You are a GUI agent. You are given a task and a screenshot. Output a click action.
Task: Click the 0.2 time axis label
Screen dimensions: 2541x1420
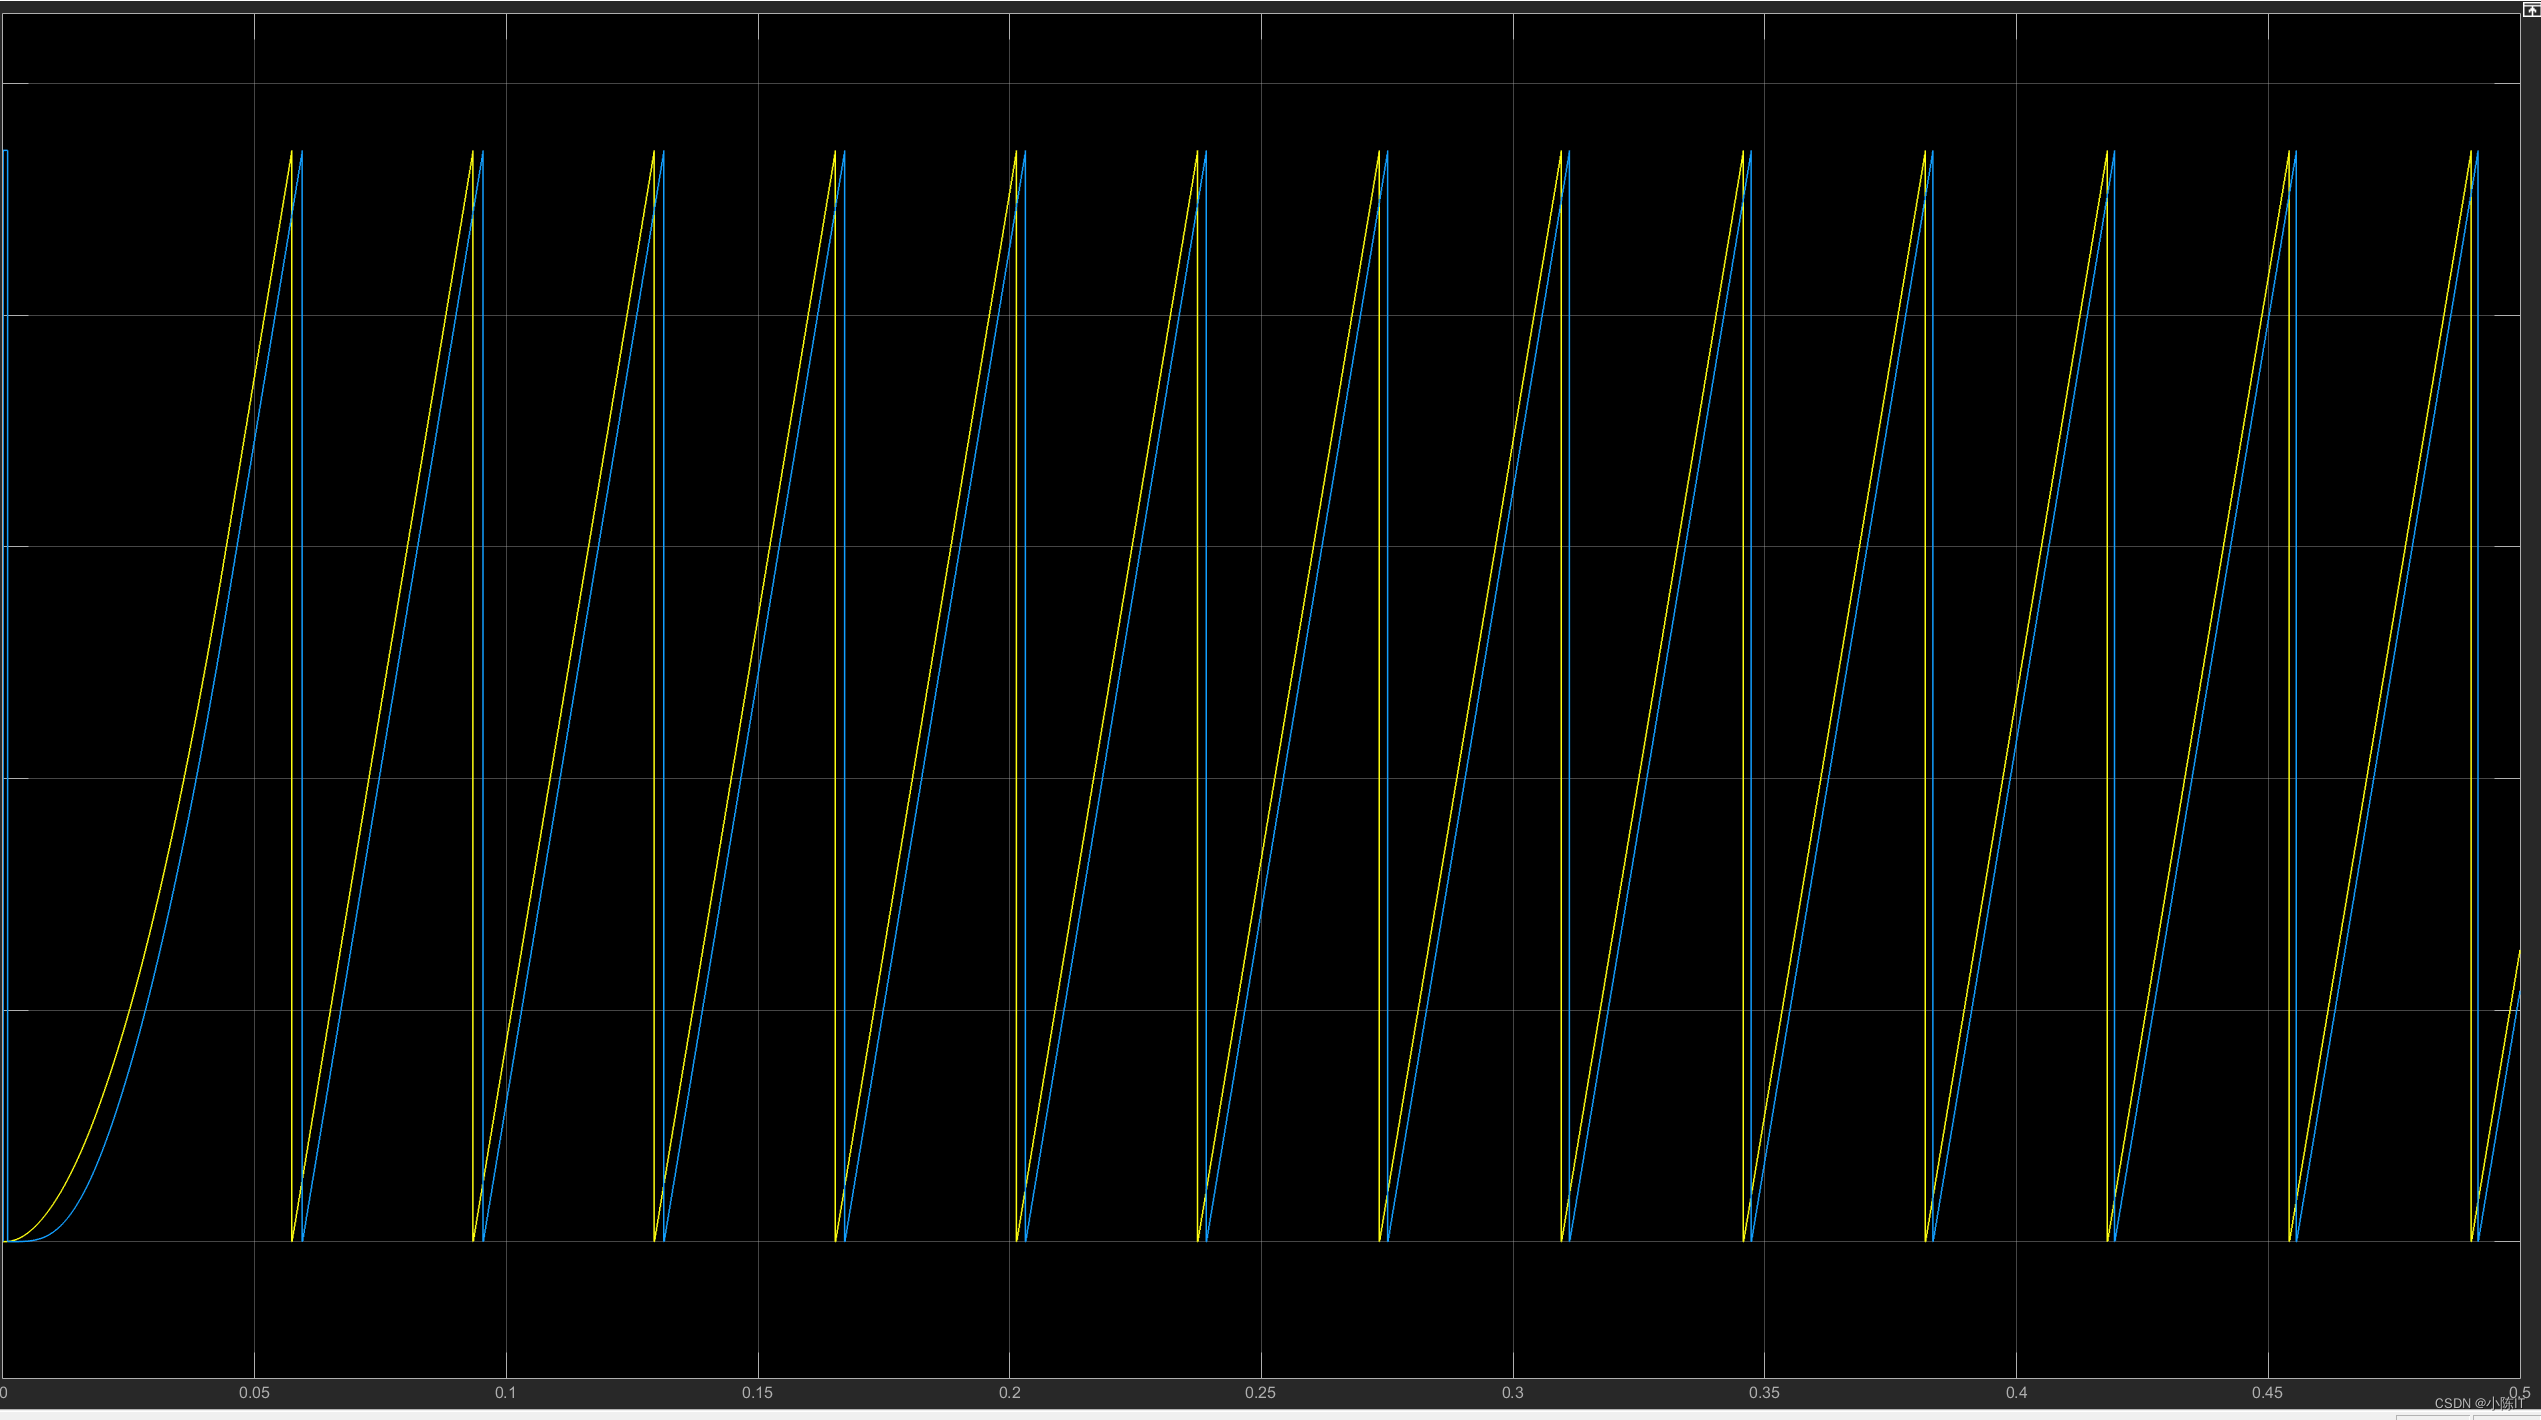click(1010, 1392)
